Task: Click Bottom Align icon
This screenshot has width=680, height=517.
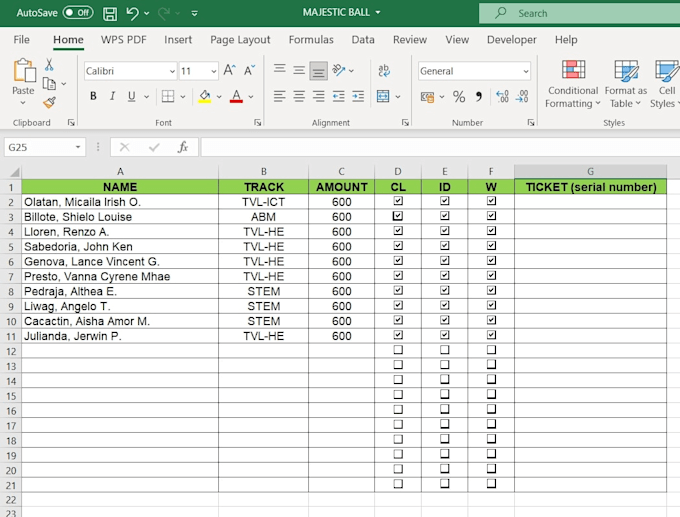Action: [318, 71]
